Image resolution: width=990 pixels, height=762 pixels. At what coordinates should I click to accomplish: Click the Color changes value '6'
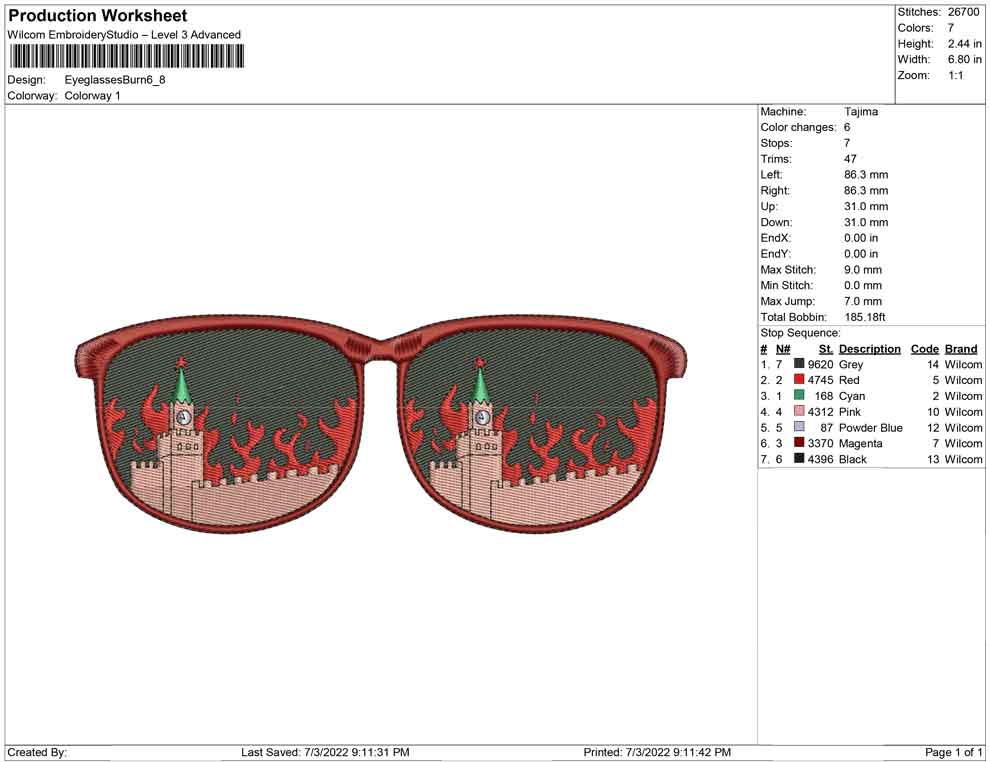pos(847,128)
